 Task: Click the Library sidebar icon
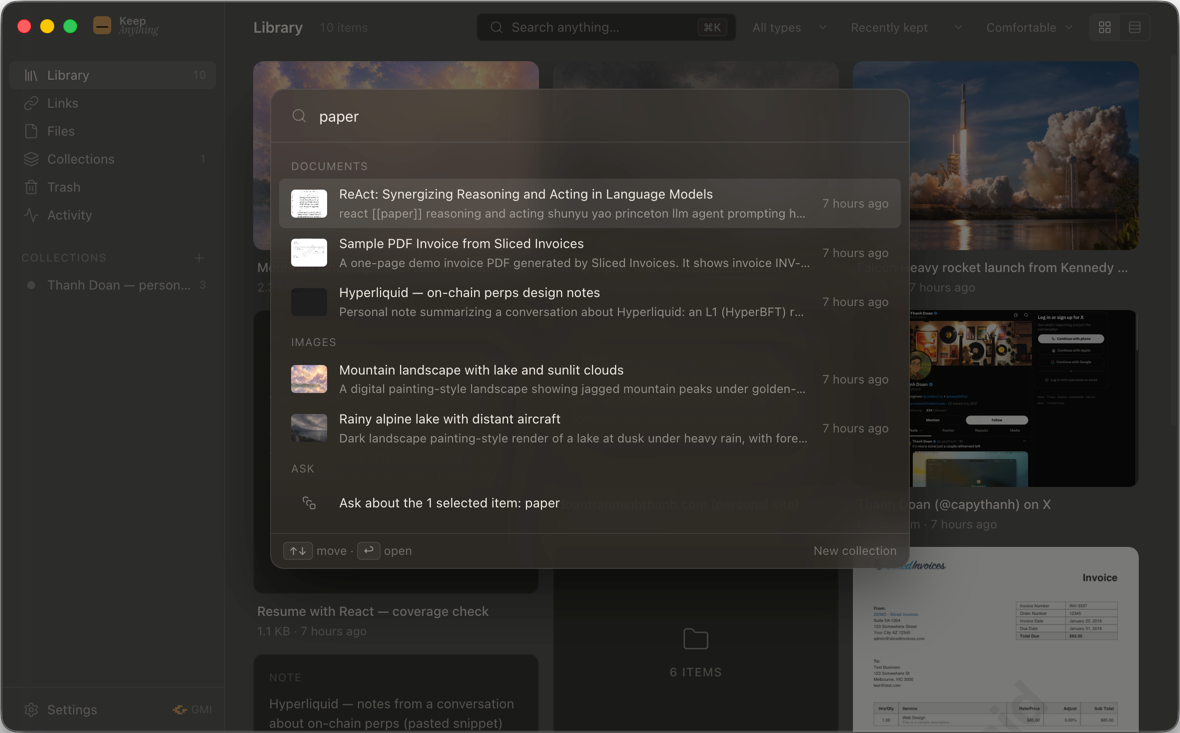(31, 75)
